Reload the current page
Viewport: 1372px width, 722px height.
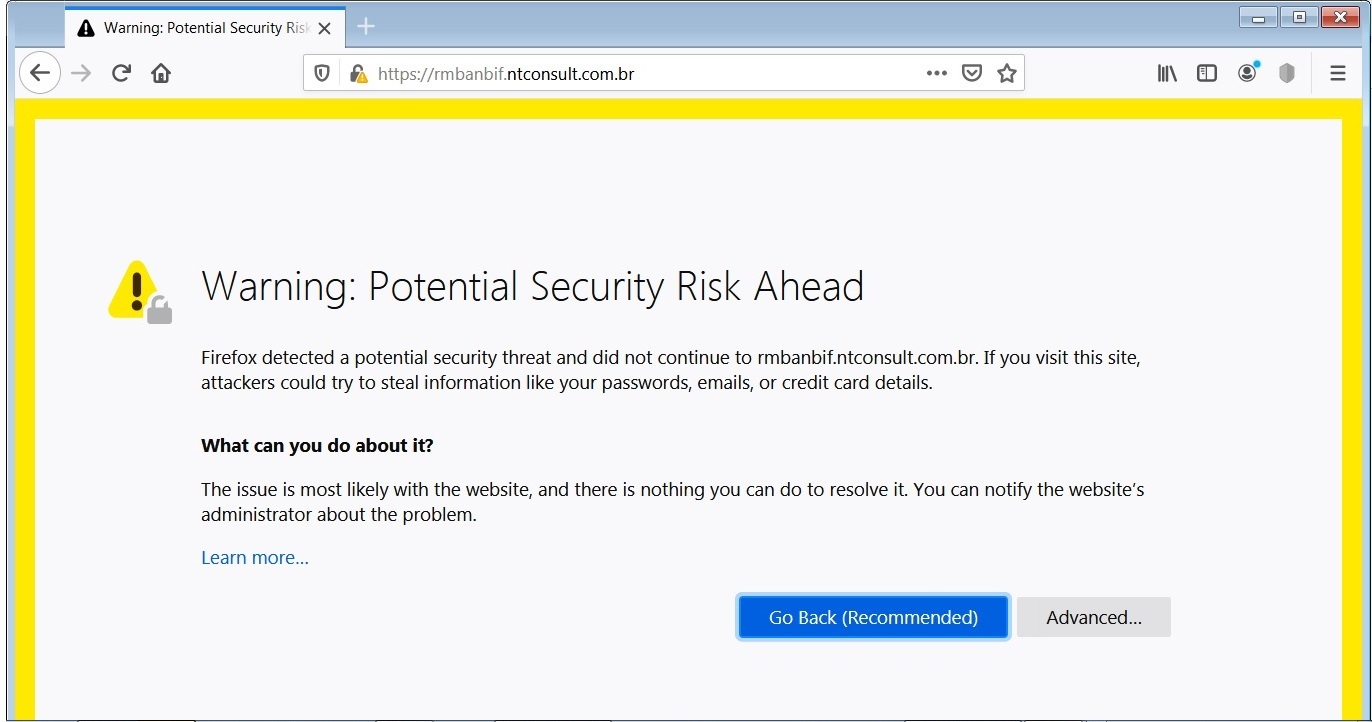pos(122,73)
